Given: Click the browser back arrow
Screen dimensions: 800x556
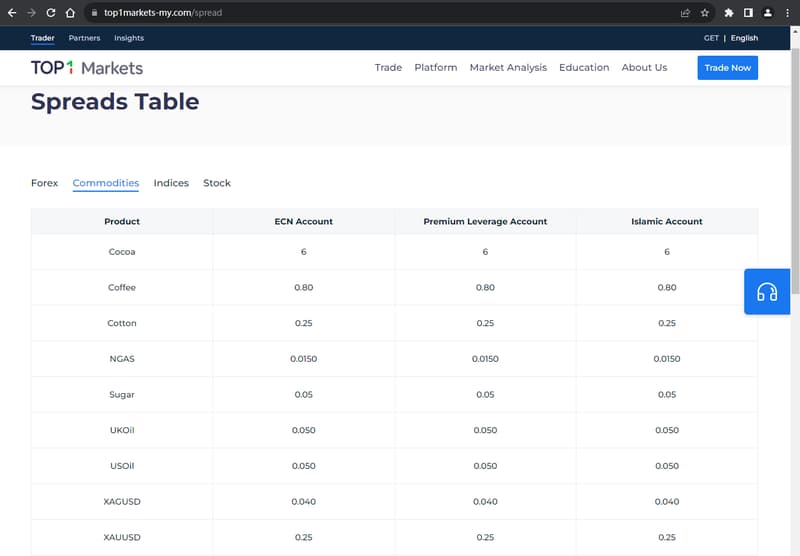Looking at the screenshot, I should (12, 13).
